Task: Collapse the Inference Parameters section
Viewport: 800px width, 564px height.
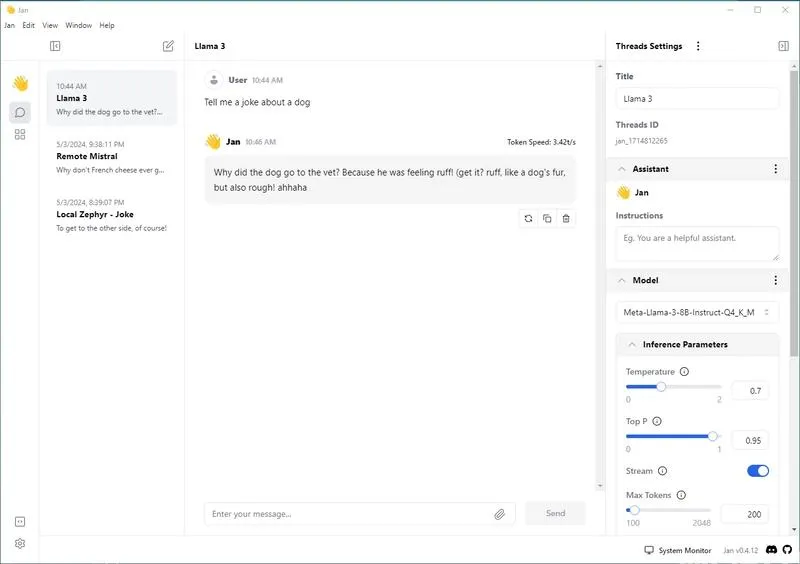Action: pos(632,345)
